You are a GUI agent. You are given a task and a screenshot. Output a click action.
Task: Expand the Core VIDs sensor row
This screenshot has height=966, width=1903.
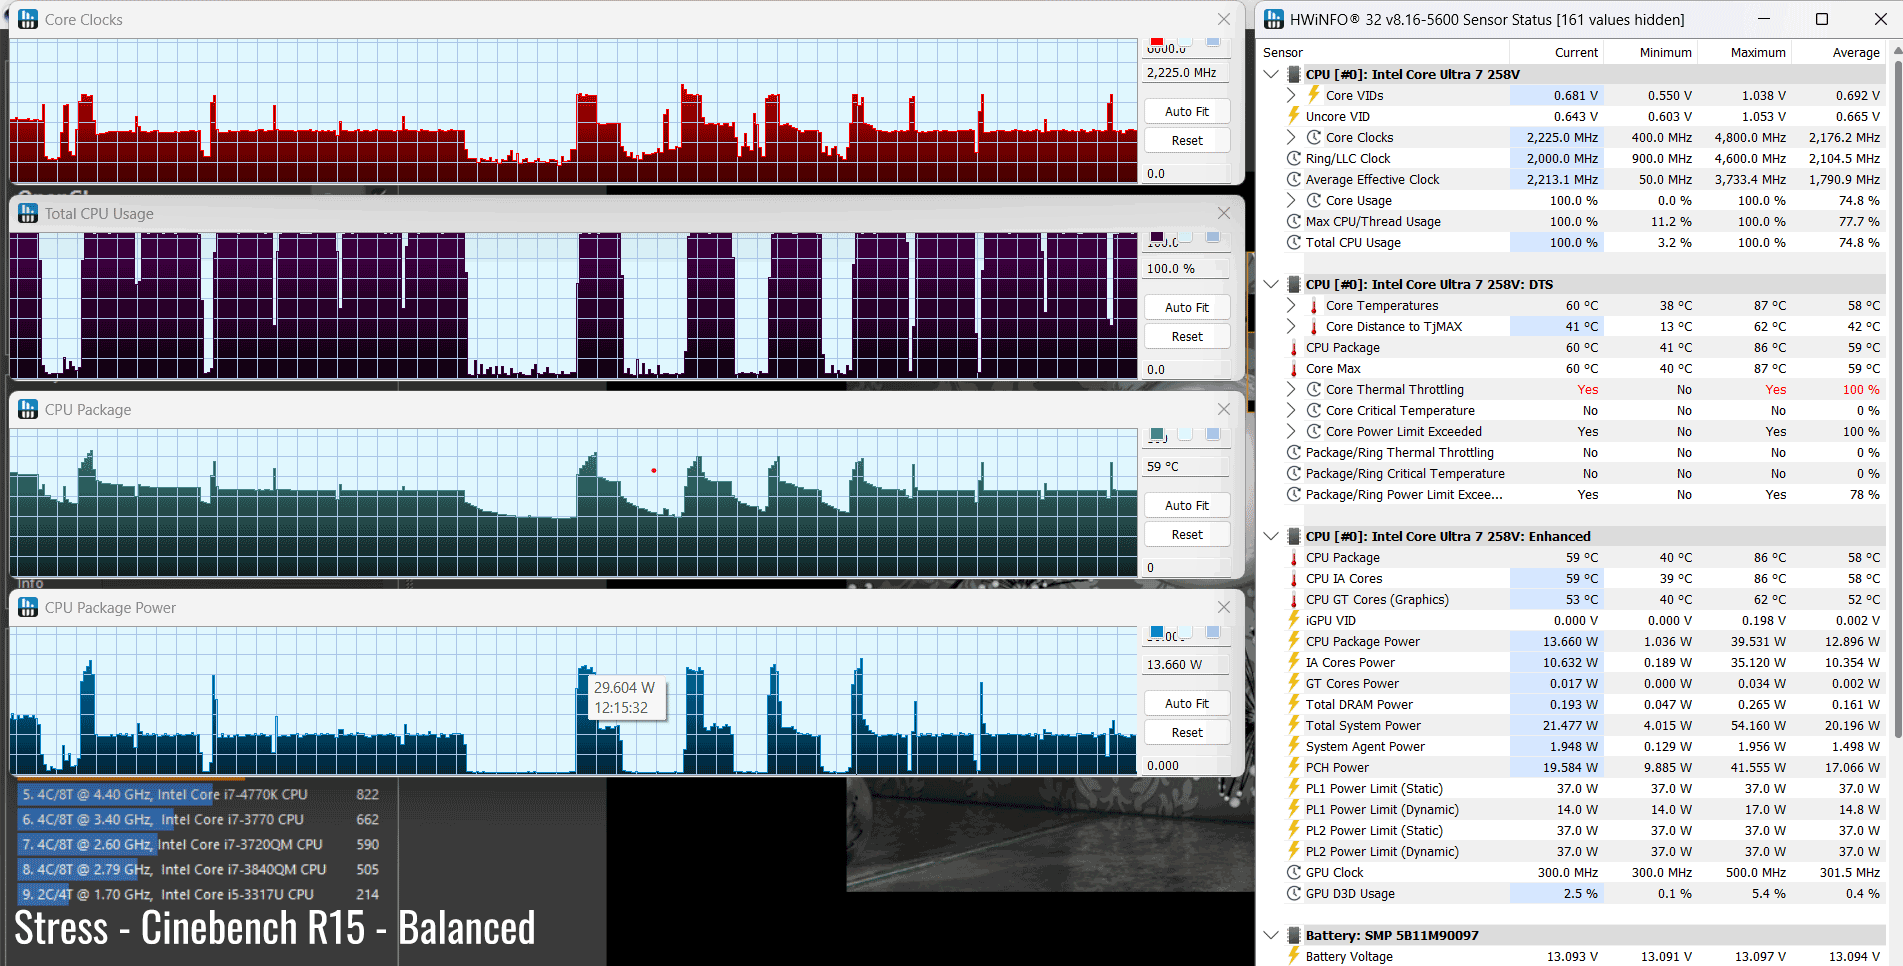(x=1291, y=95)
